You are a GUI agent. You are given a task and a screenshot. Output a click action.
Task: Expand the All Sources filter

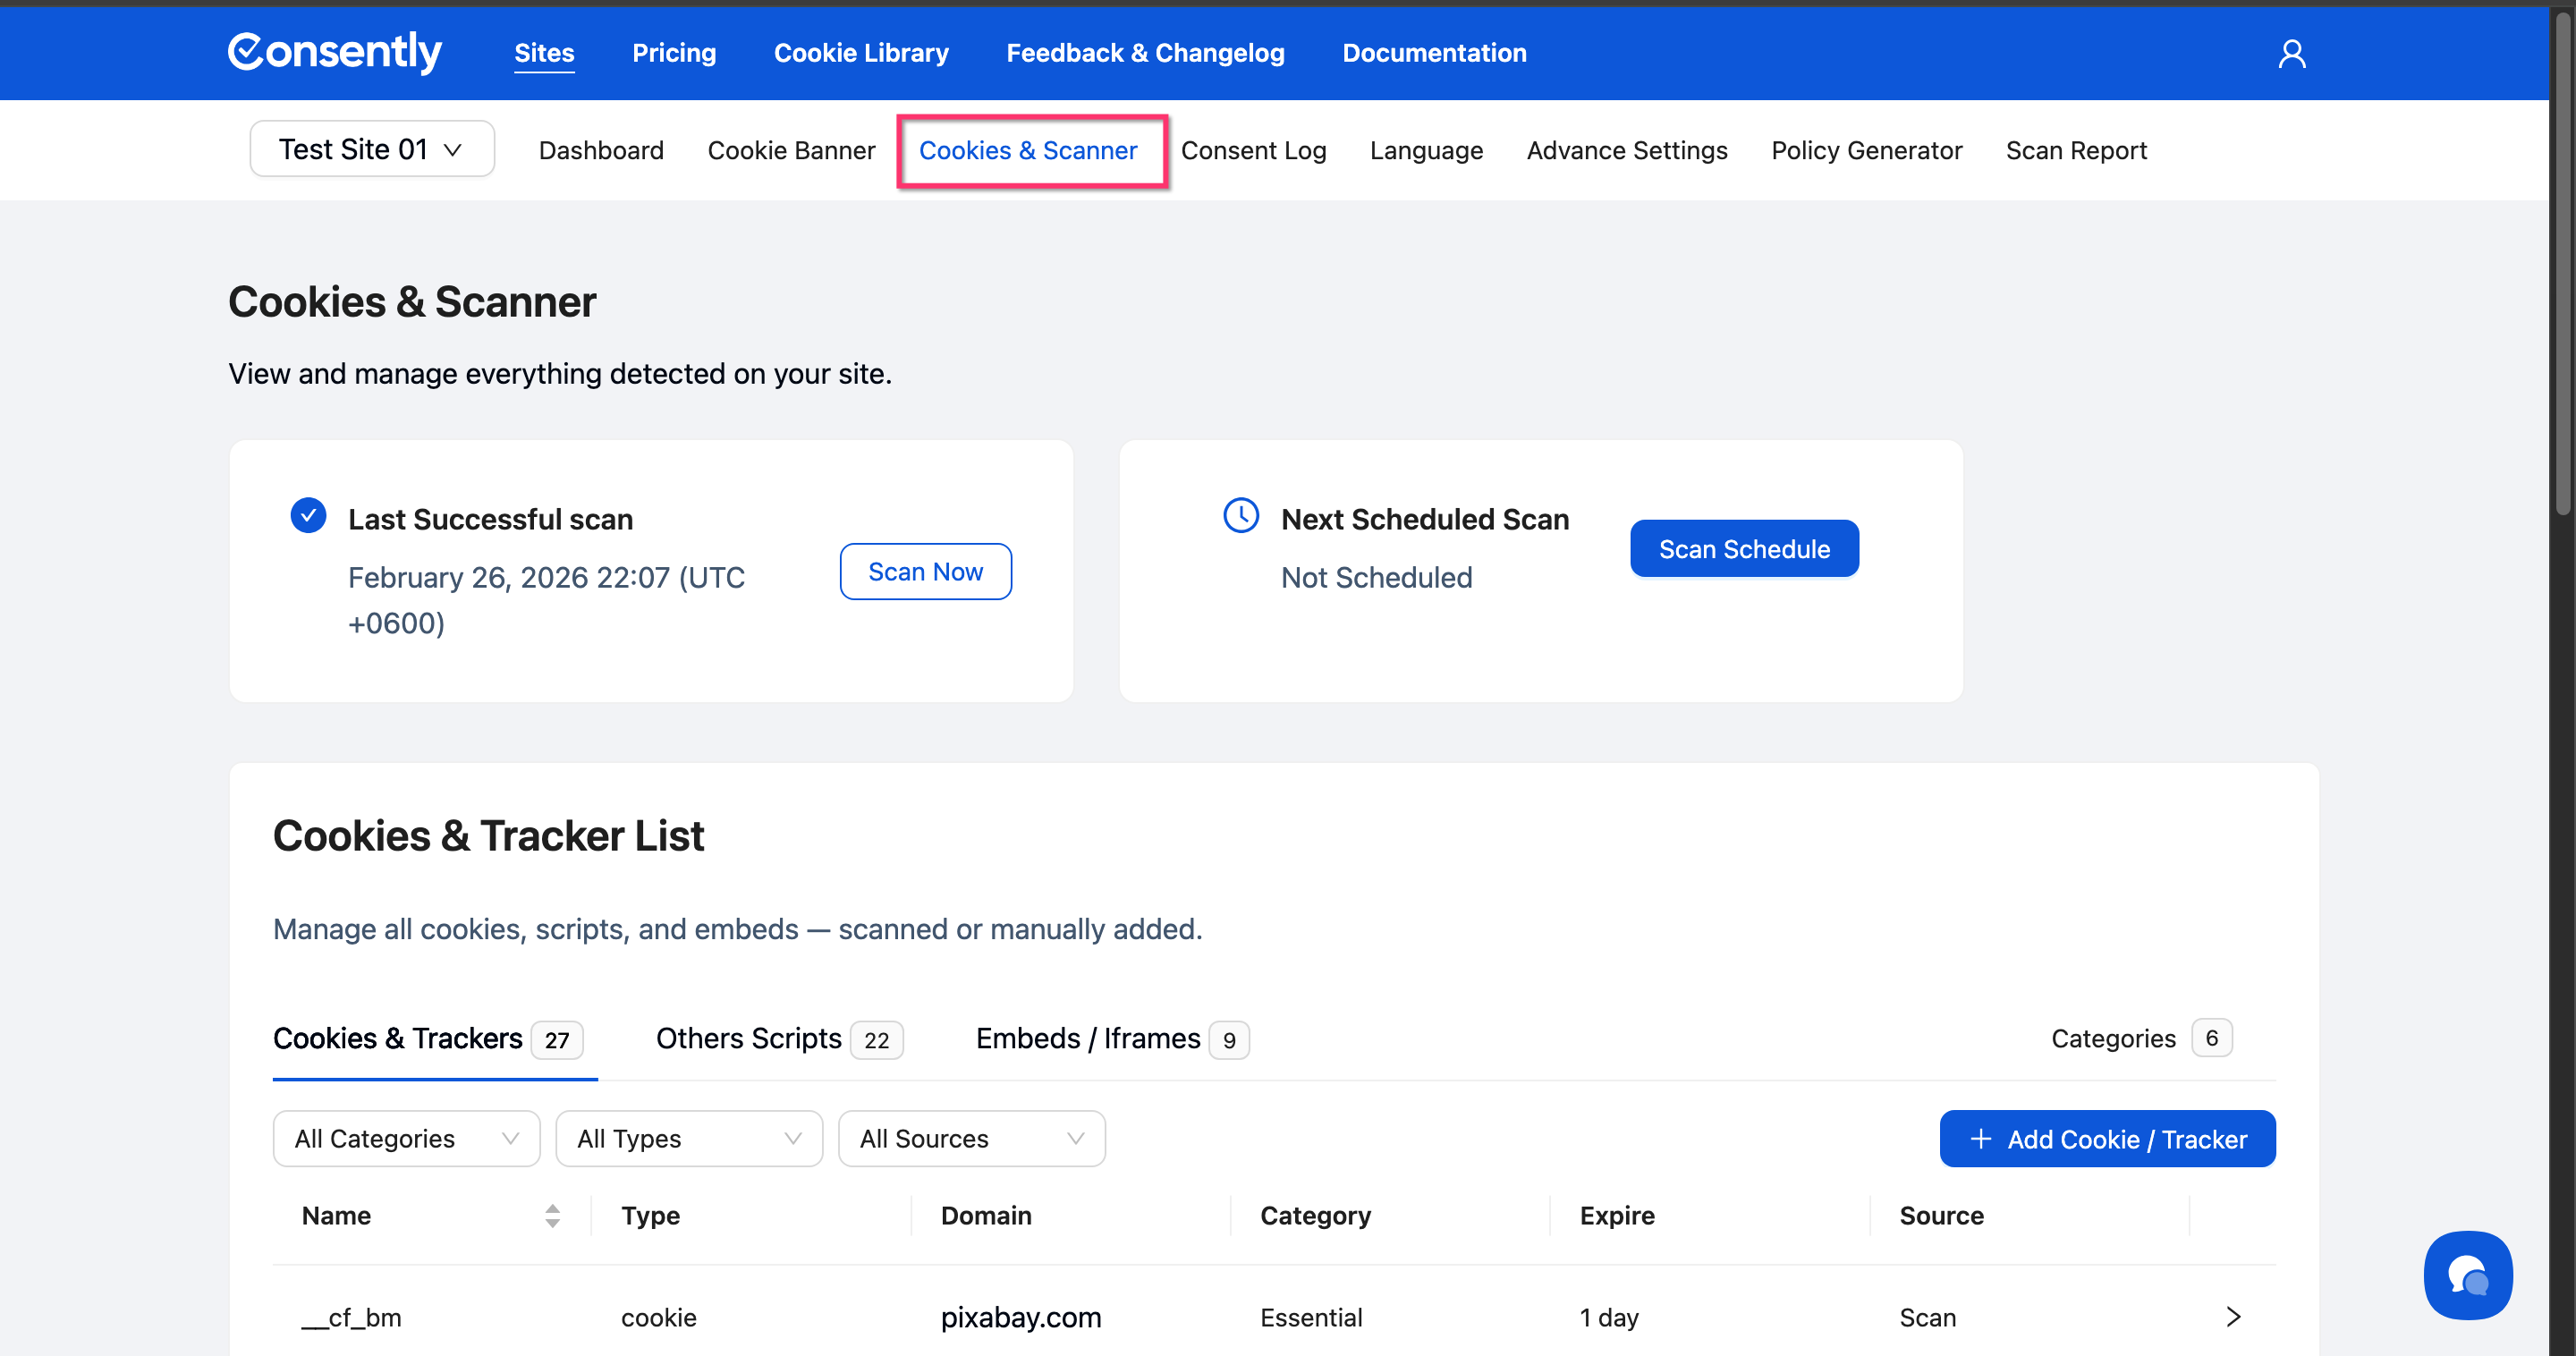pos(971,1138)
